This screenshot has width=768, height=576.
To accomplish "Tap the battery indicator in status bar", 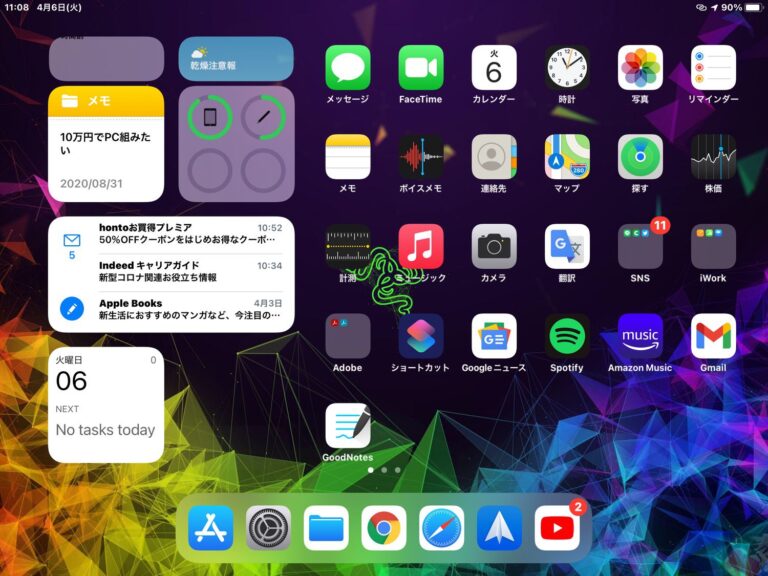I will 754,7.
